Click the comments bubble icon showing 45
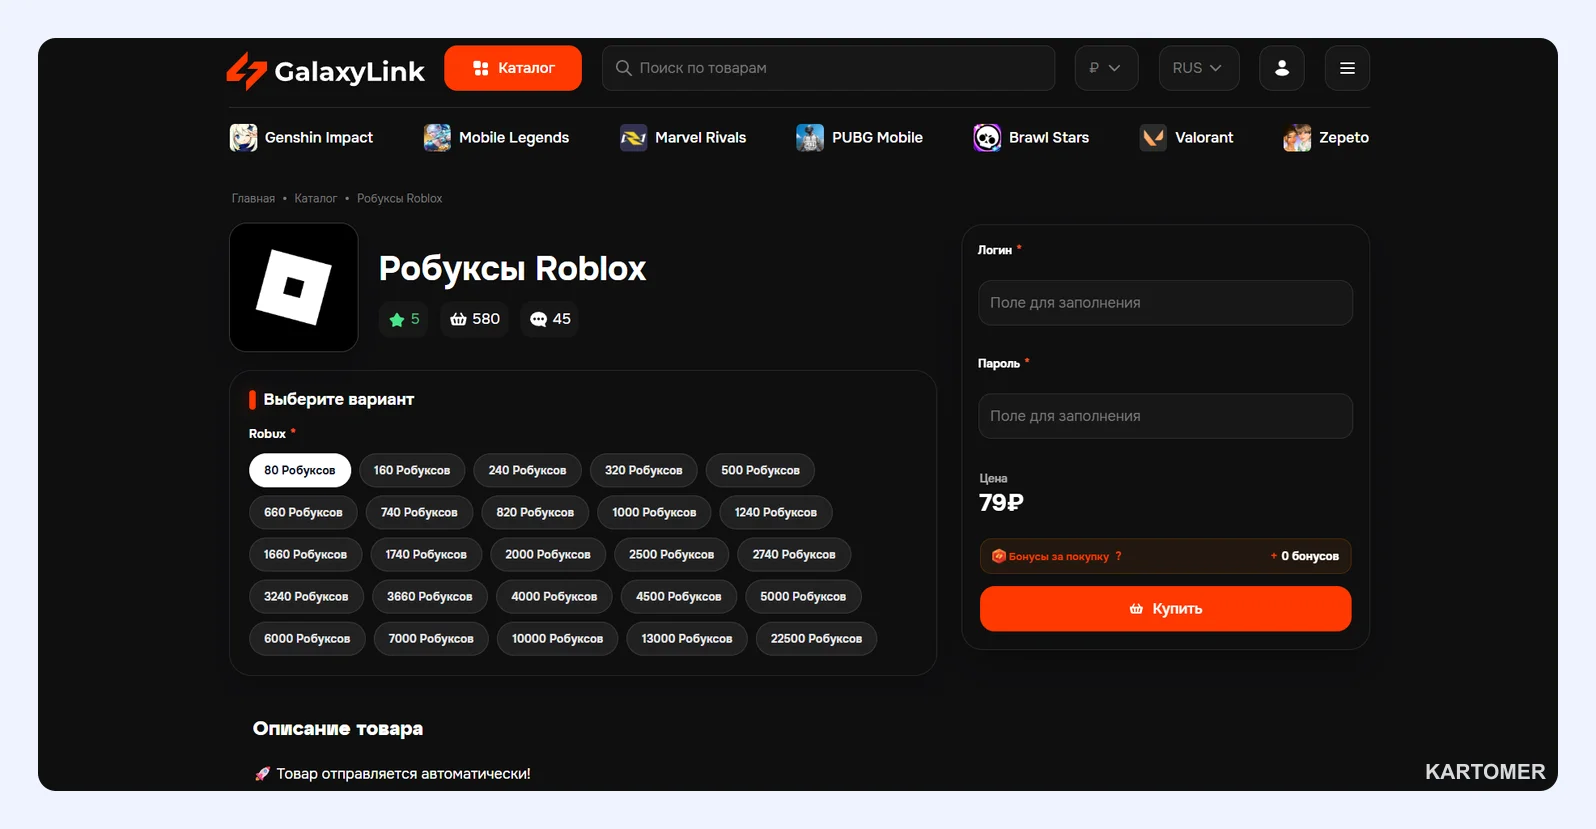Viewport: 1596px width, 829px height. tap(539, 319)
